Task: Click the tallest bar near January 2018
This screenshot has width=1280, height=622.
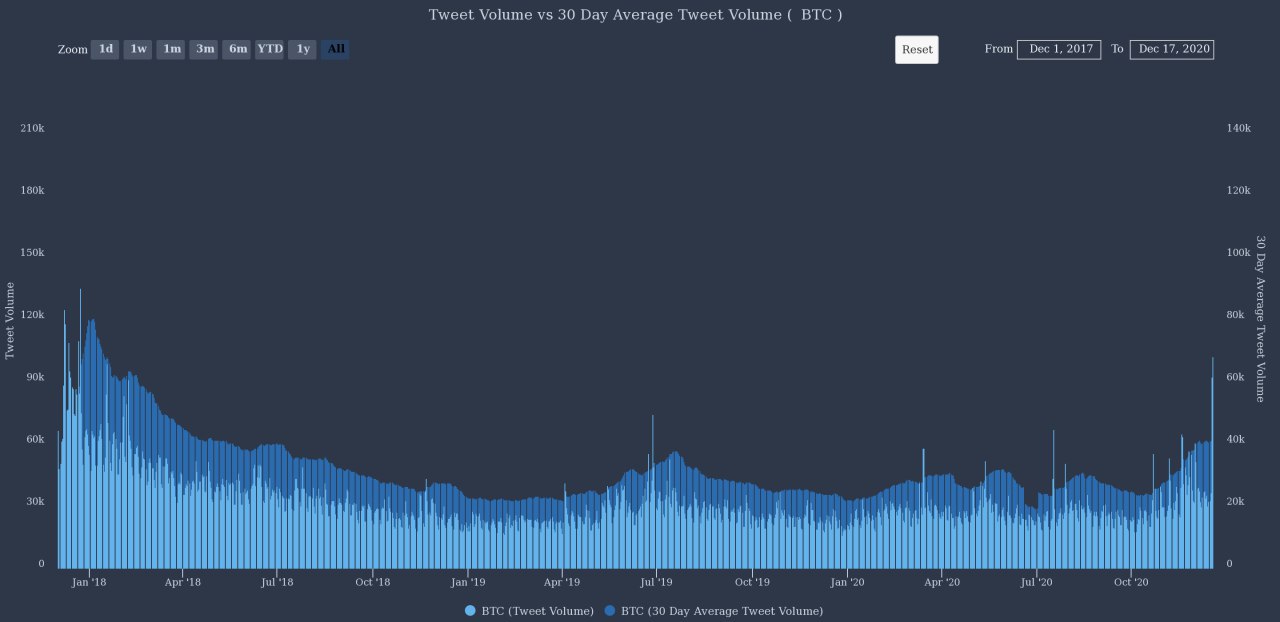Action: pyautogui.click(x=82, y=420)
